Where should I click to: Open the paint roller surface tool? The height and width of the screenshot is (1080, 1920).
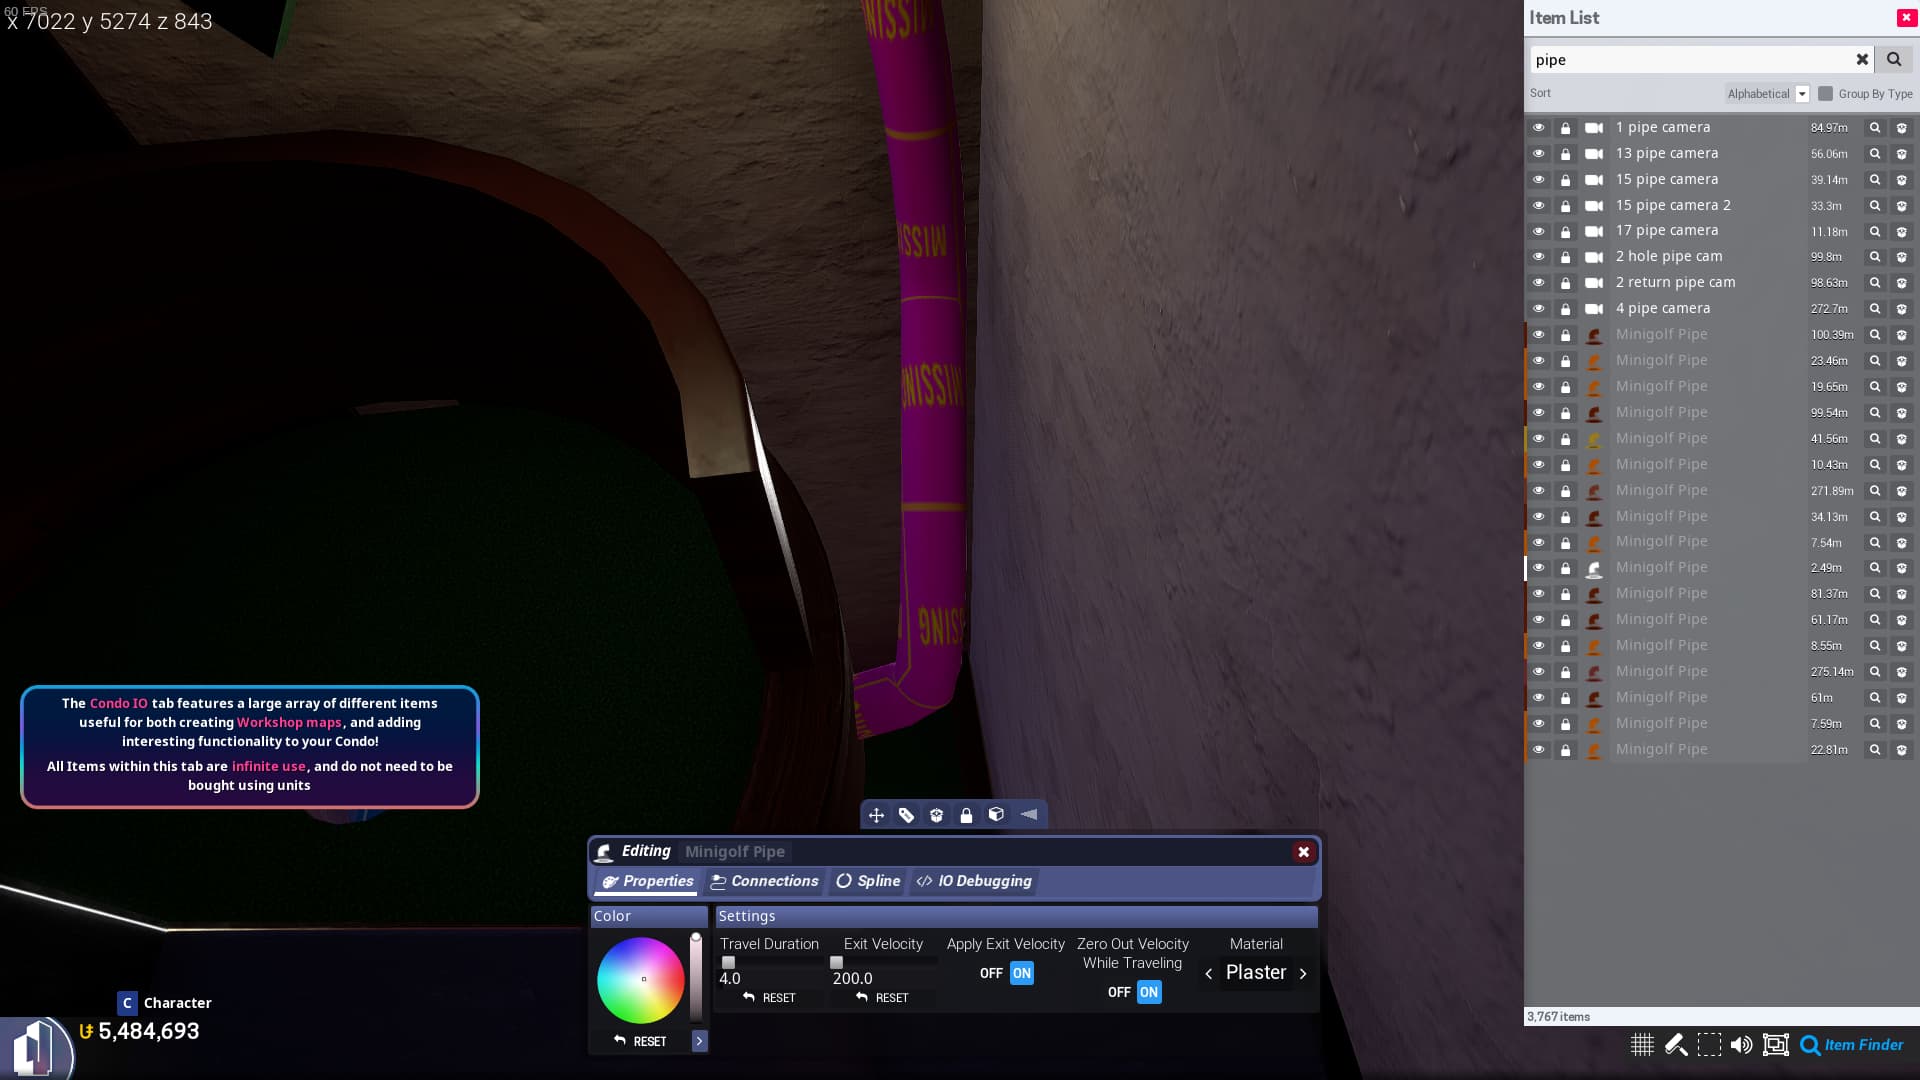click(1676, 1045)
